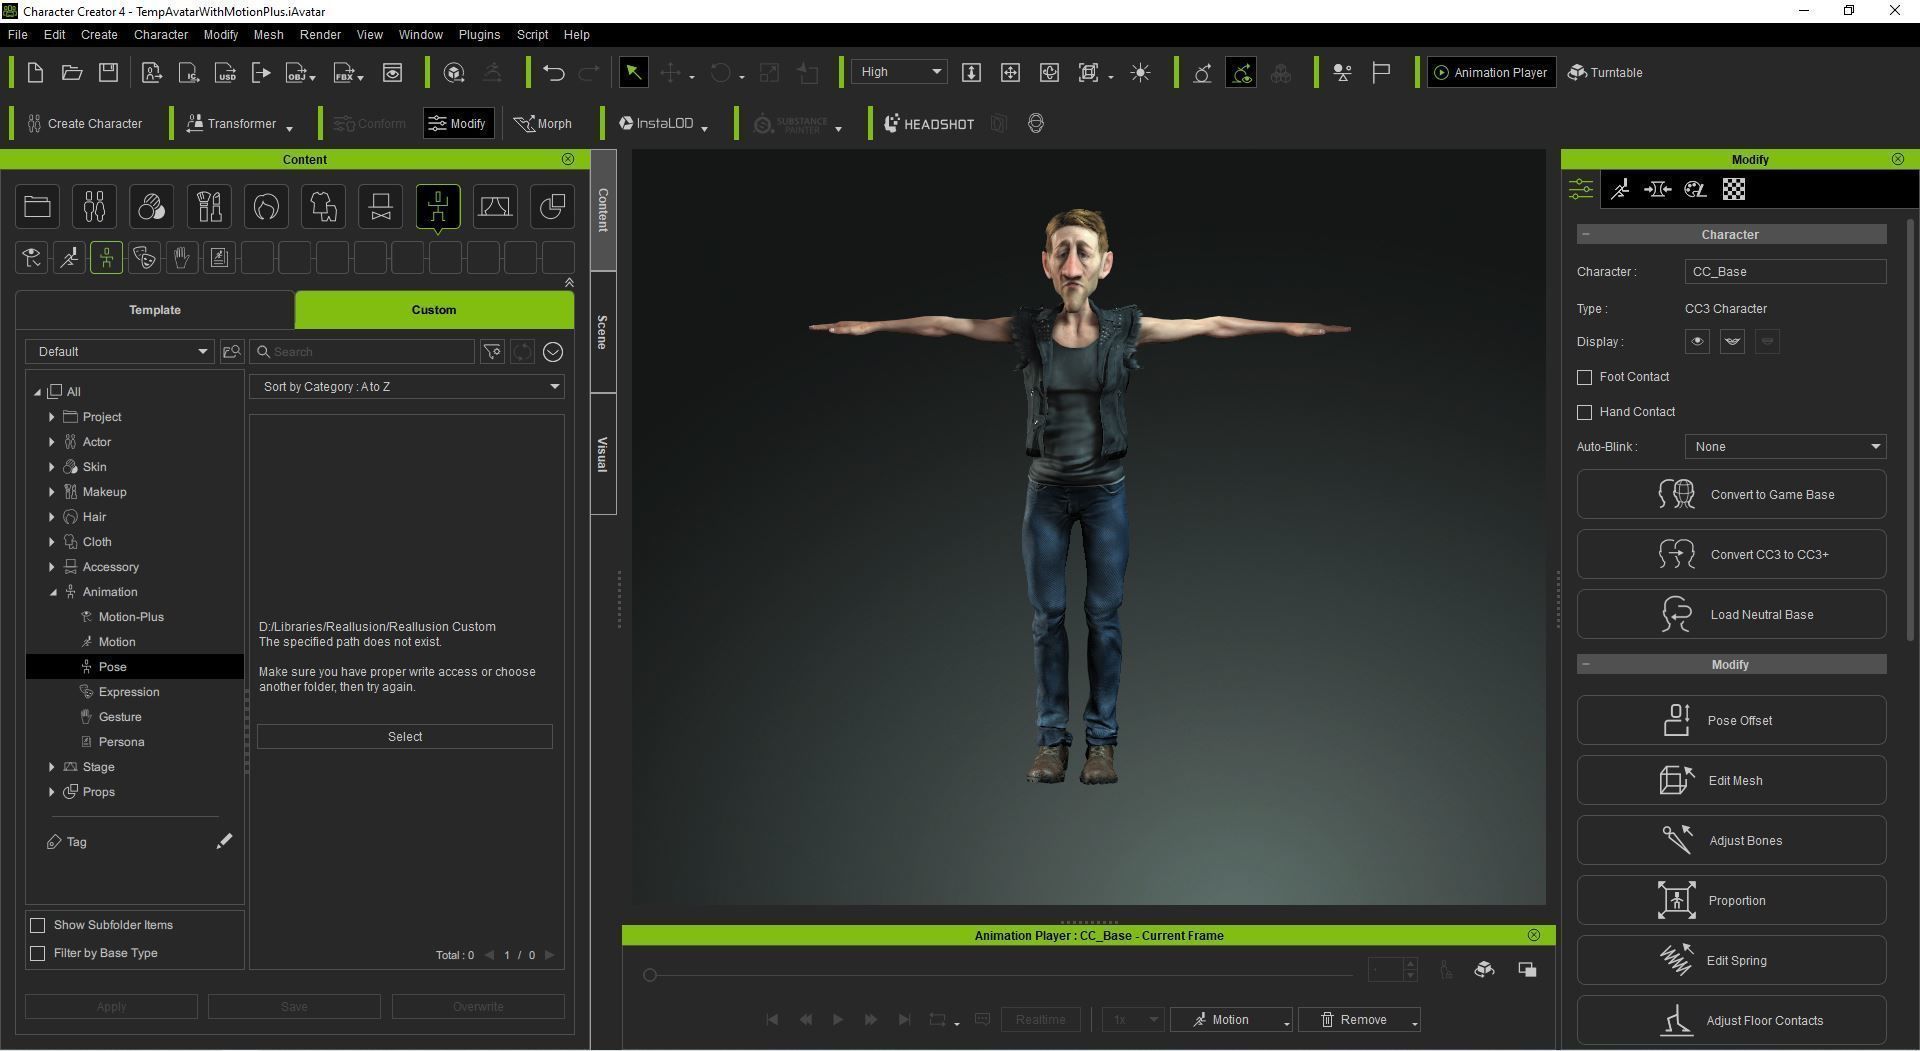Click the Undo arrow icon

[554, 72]
